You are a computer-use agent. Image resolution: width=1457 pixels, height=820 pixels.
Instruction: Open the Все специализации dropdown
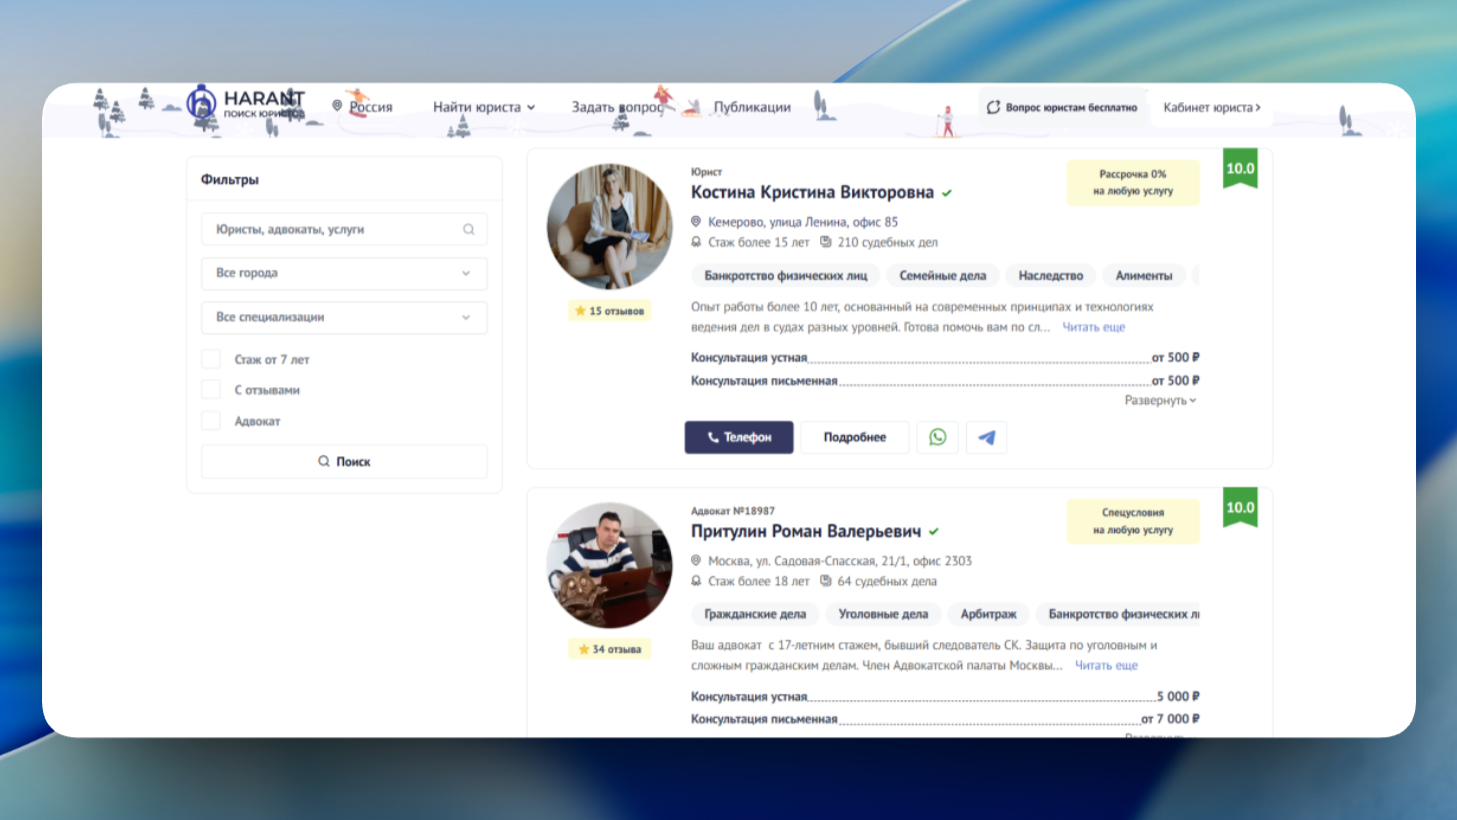(344, 317)
